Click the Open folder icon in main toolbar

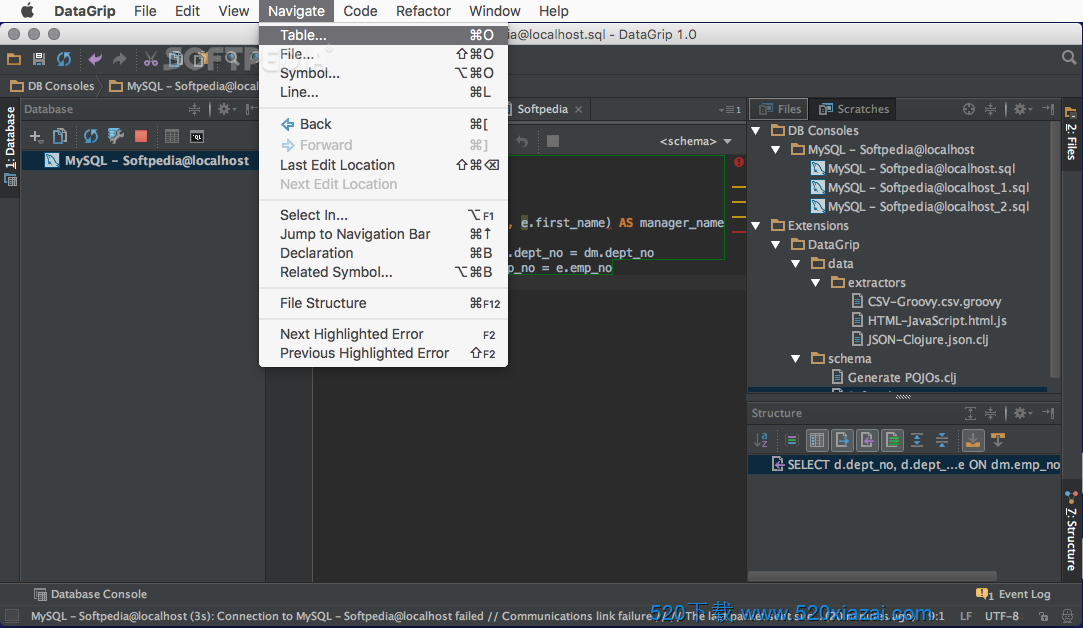click(14, 59)
